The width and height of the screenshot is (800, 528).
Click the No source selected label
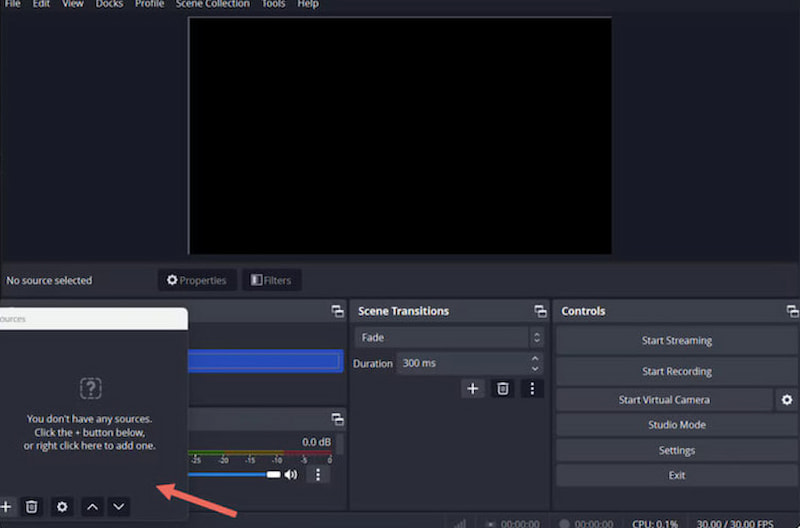click(x=49, y=280)
